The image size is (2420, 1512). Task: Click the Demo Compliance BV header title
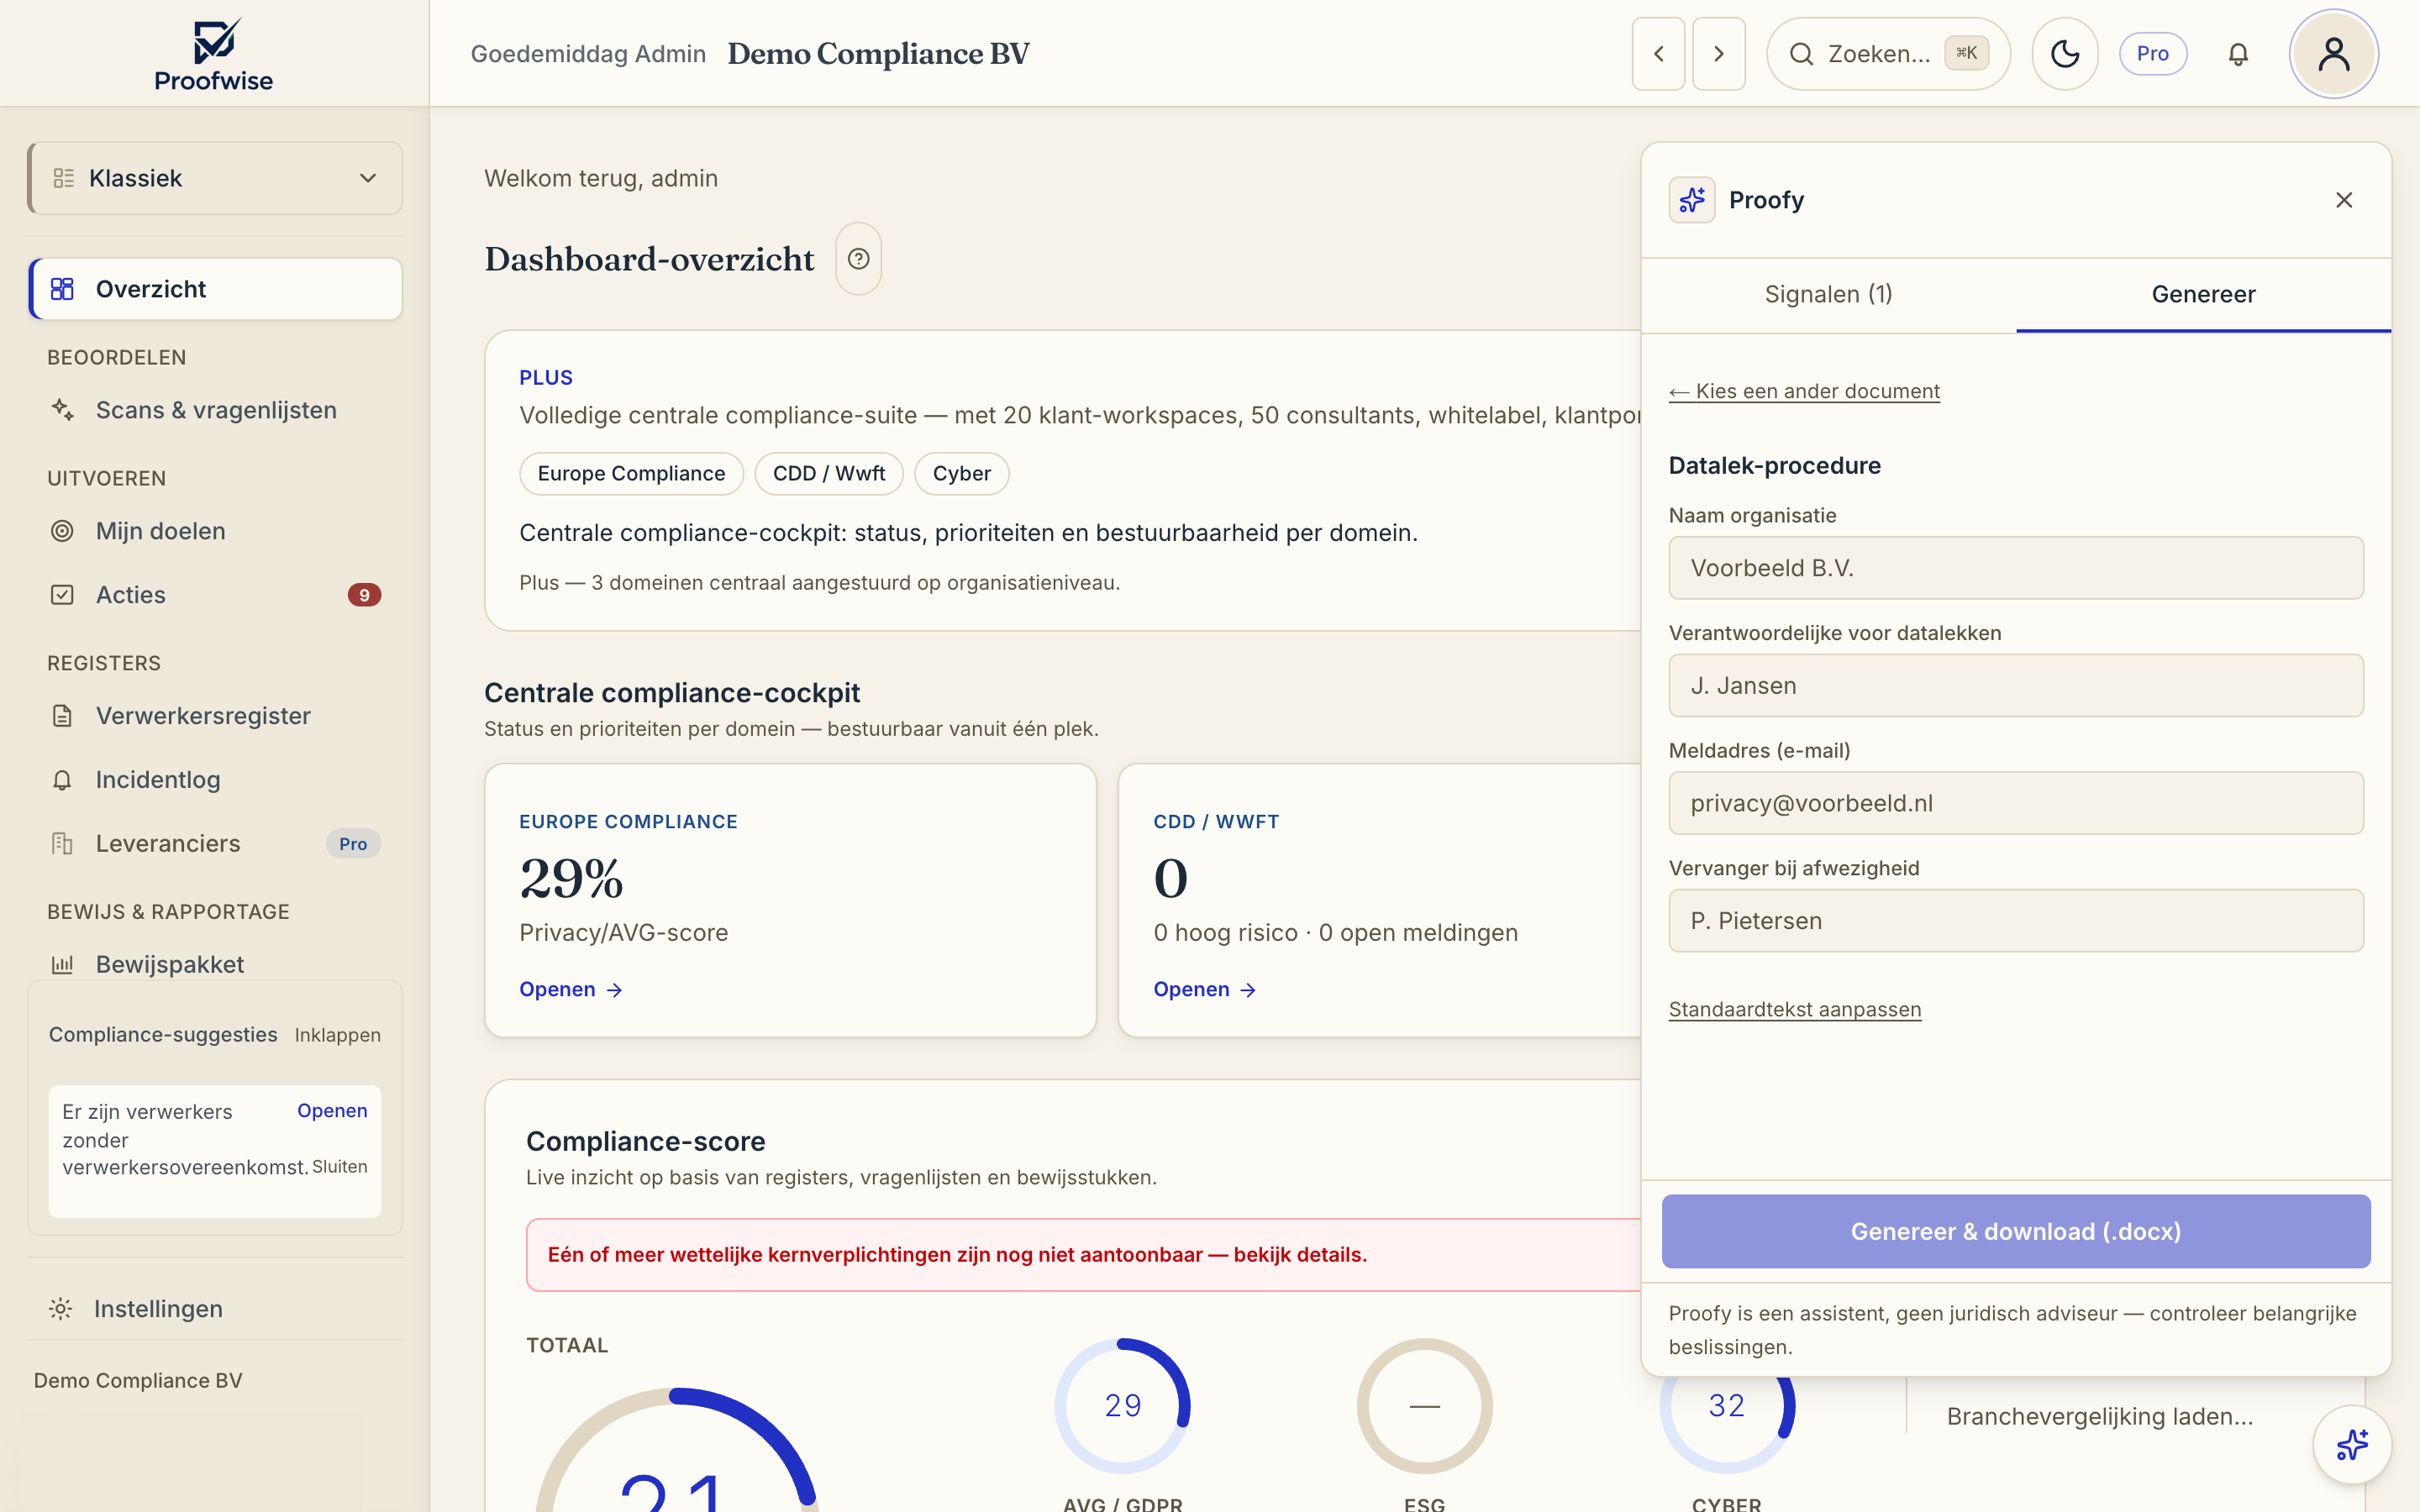[878, 54]
